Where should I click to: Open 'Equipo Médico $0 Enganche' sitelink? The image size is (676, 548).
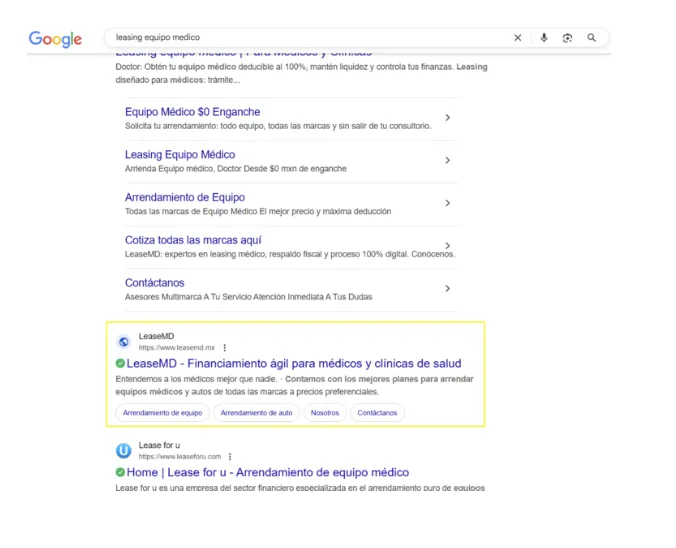click(x=192, y=112)
